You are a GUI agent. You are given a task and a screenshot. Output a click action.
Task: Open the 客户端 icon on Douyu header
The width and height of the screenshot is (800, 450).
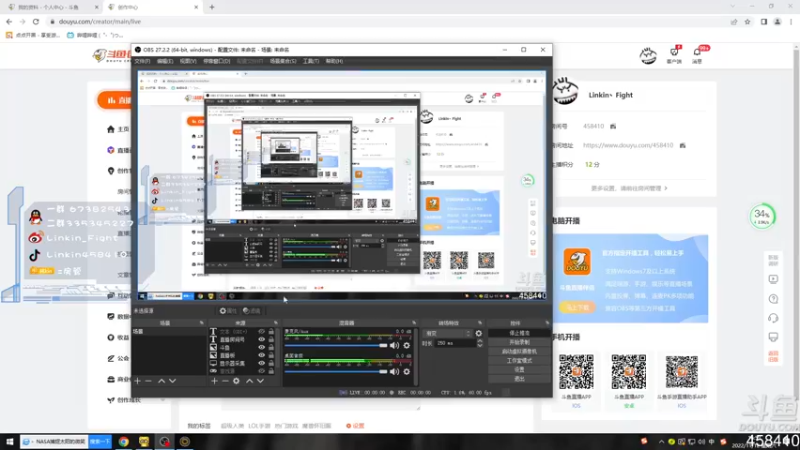(x=674, y=55)
